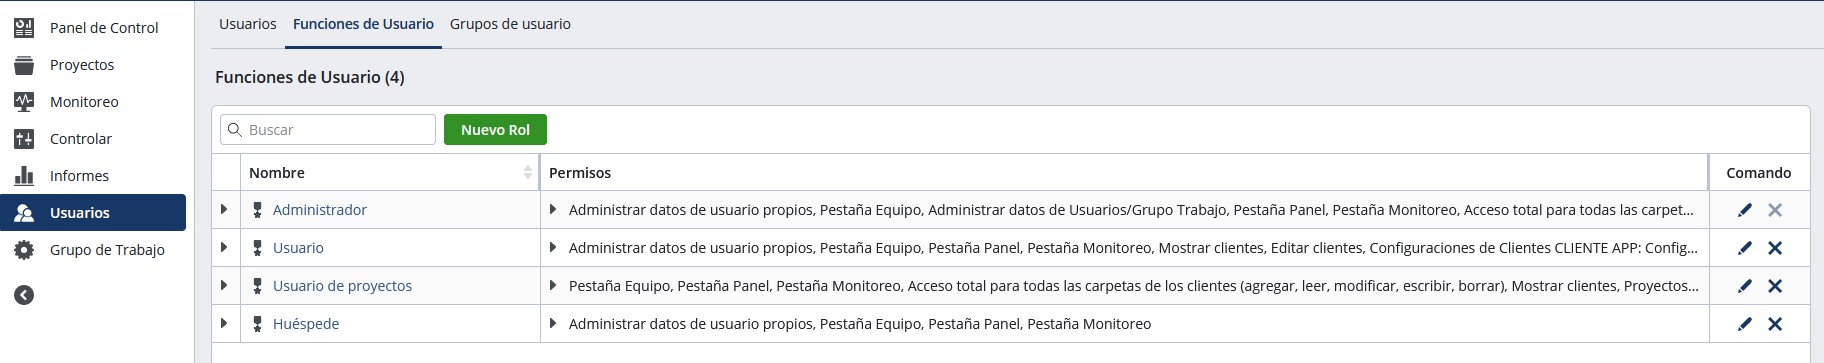Switch to the Usuarios tab
The width and height of the screenshot is (1824, 363).
248,24
